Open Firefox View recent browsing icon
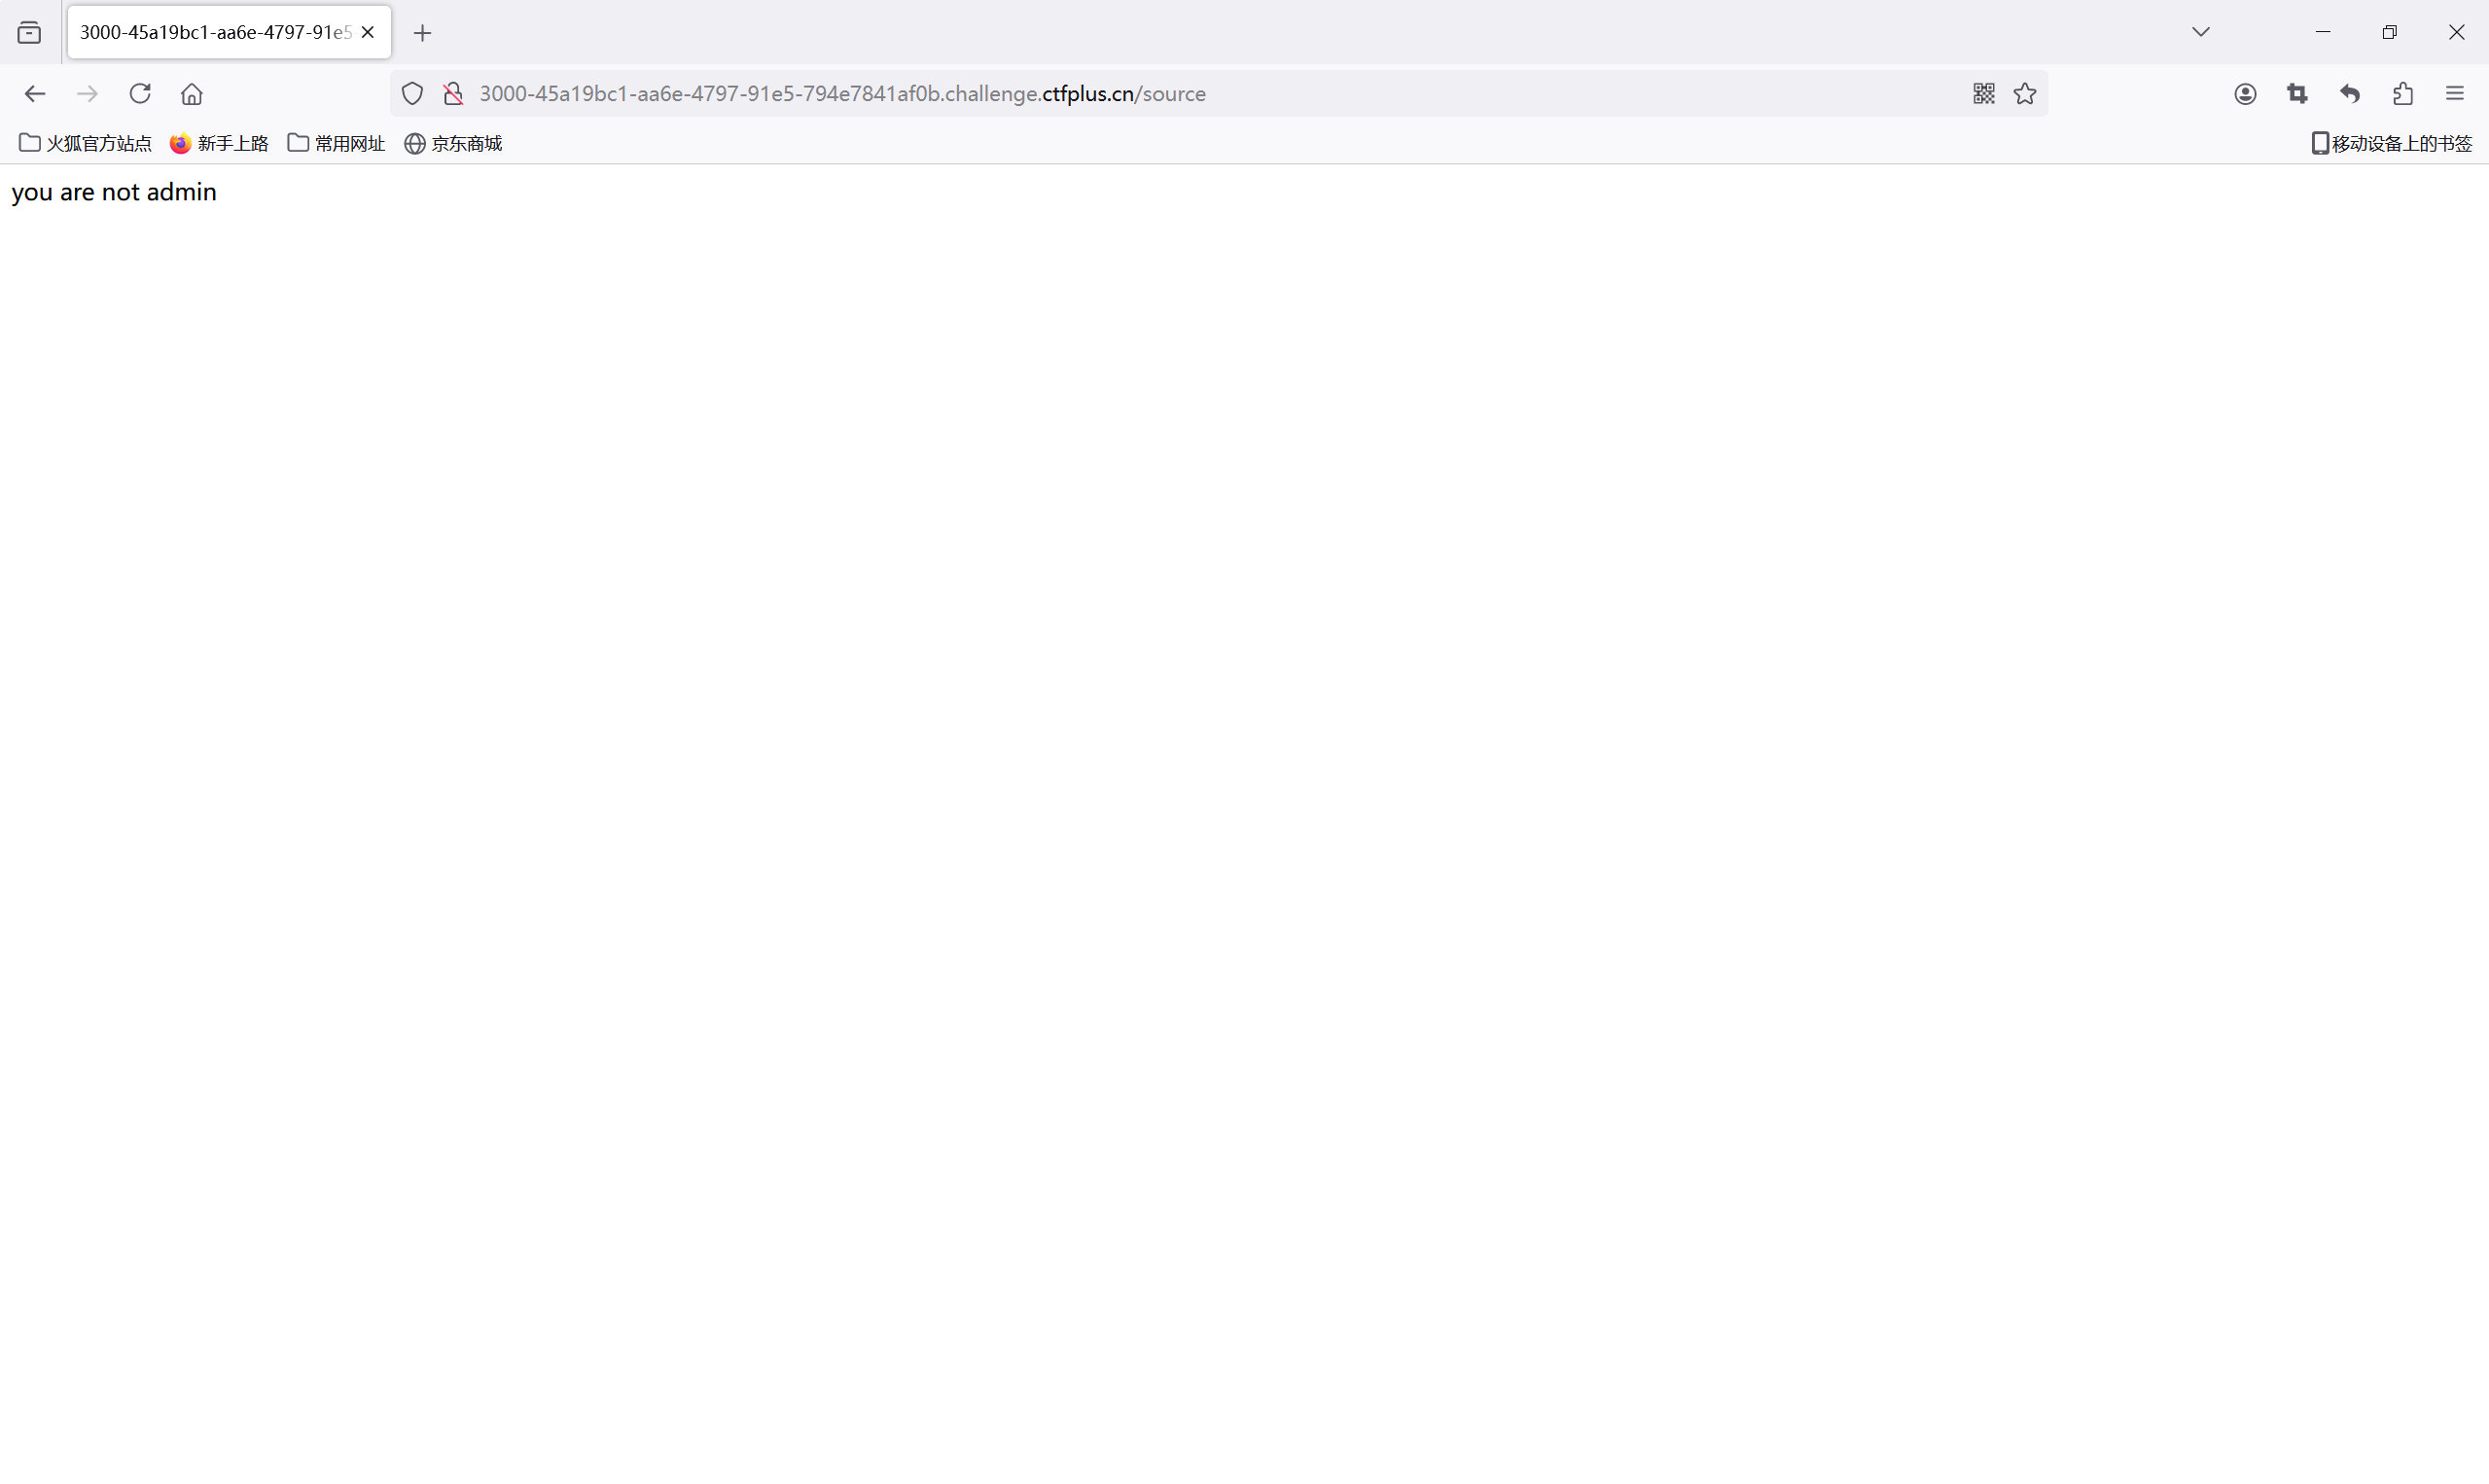Viewport: 2489px width, 1484px height. click(x=29, y=33)
